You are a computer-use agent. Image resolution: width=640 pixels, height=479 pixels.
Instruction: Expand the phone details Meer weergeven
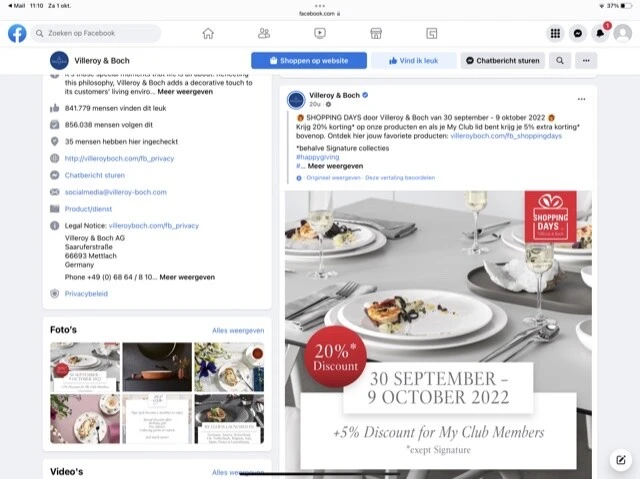[187, 277]
